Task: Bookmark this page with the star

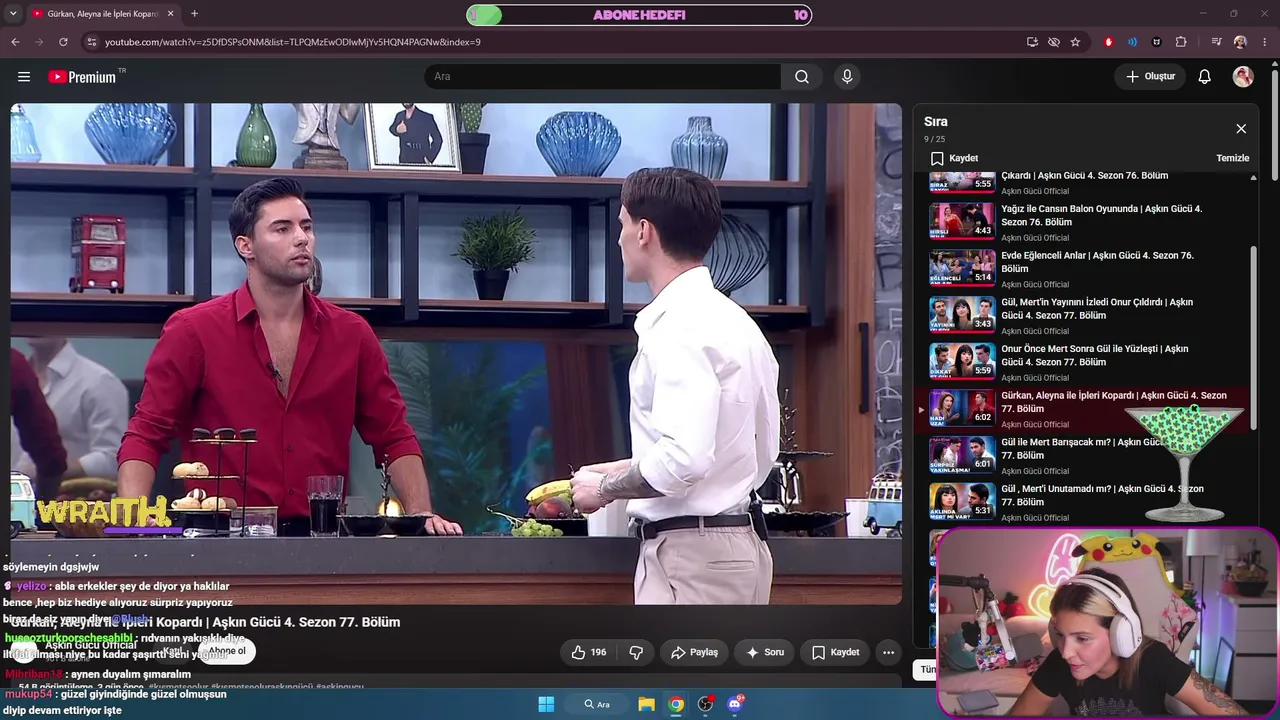Action: click(x=1075, y=42)
